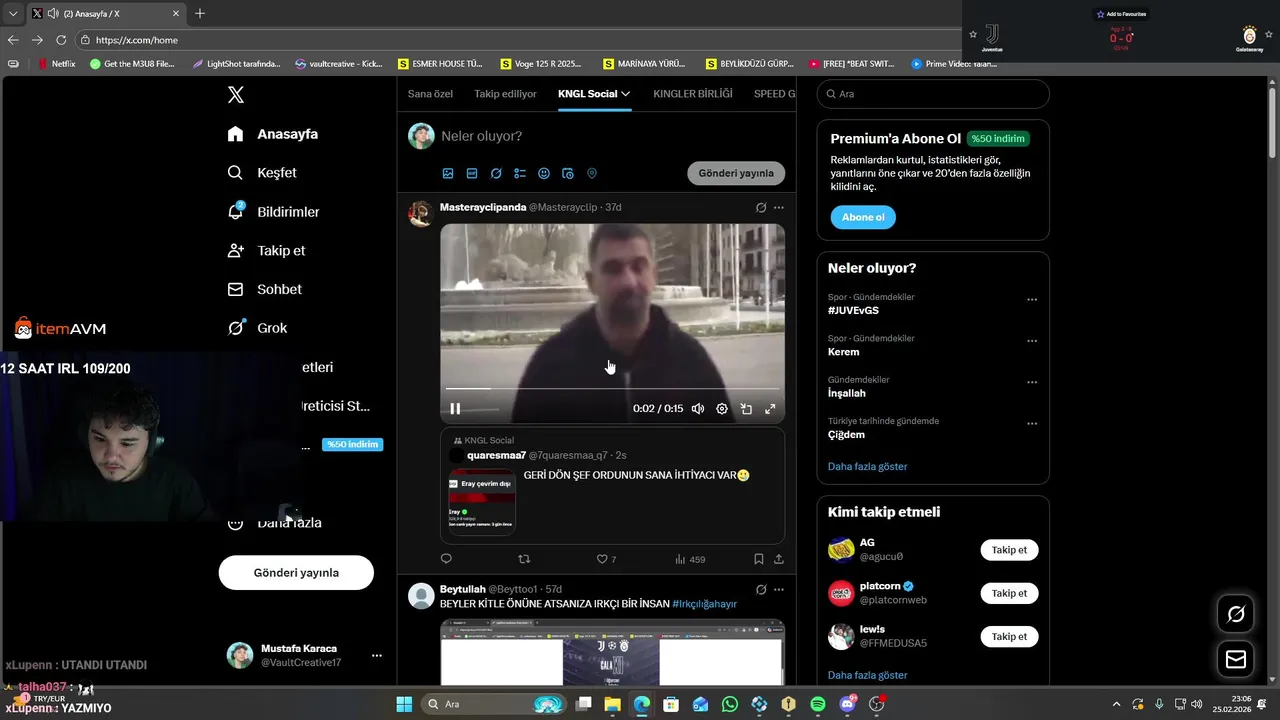Open the #JUVEvGS trending topic
Screen dimensions: 1280x720
coord(853,311)
